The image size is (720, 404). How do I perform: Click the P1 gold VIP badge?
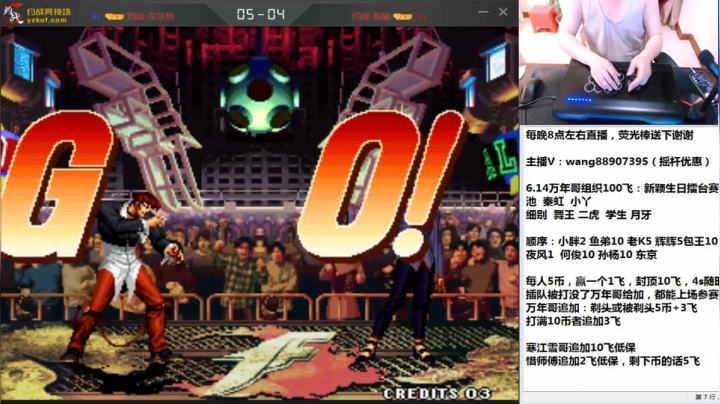coord(114,17)
